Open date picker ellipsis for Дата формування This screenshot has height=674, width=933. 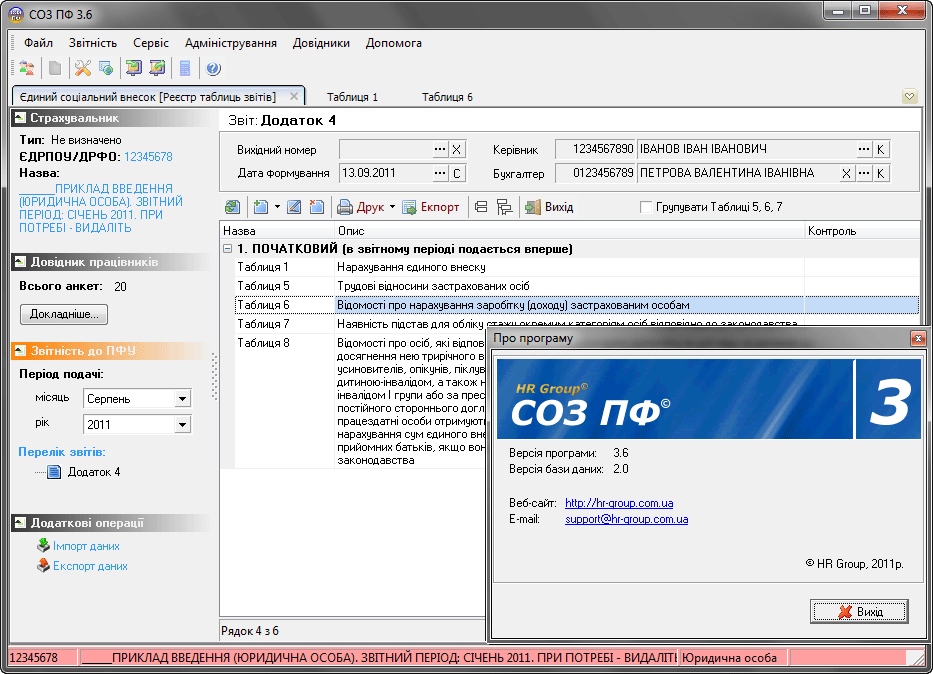point(440,173)
